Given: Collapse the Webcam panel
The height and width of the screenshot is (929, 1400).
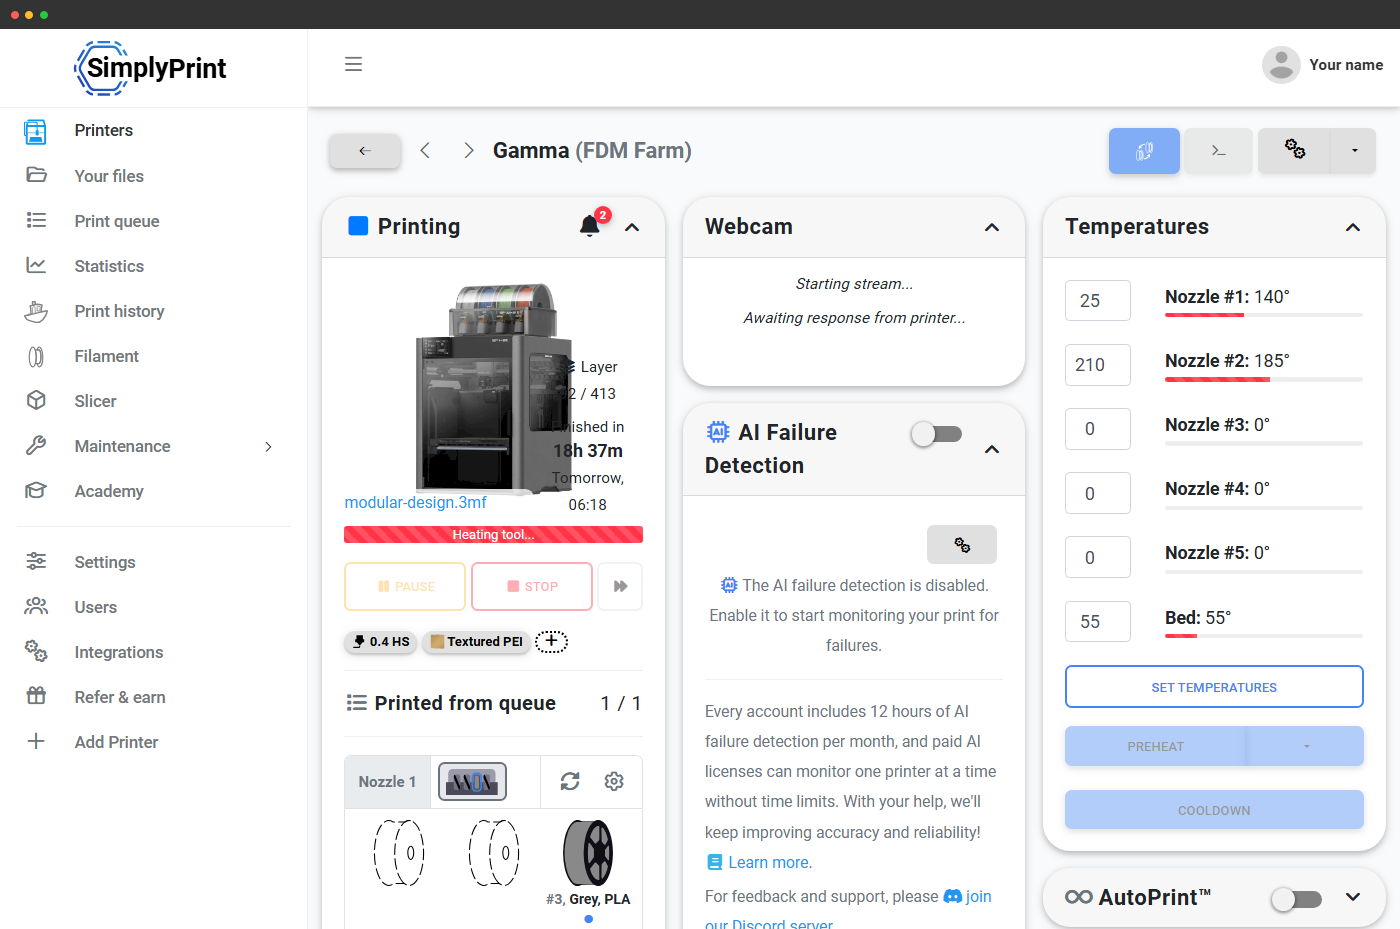Looking at the screenshot, I should pos(992,227).
